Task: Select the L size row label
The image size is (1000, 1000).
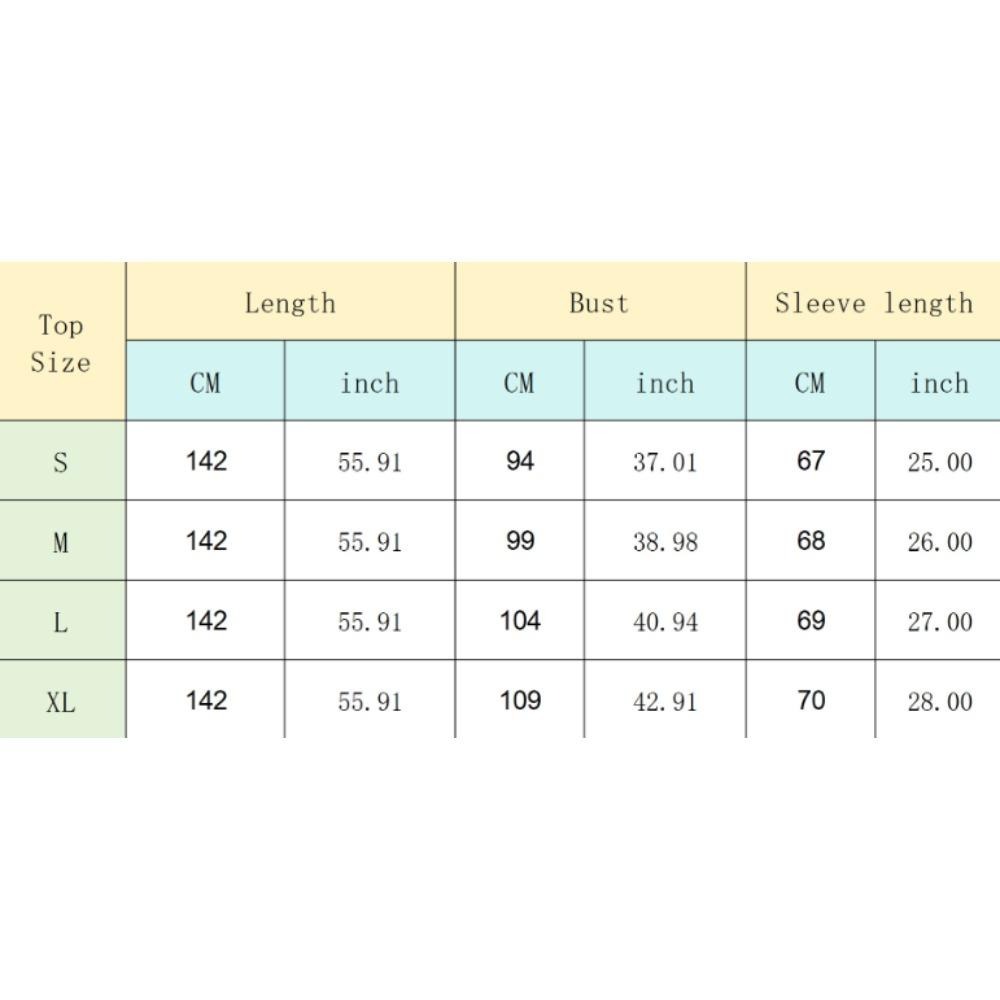Action: pyautogui.click(x=61, y=622)
